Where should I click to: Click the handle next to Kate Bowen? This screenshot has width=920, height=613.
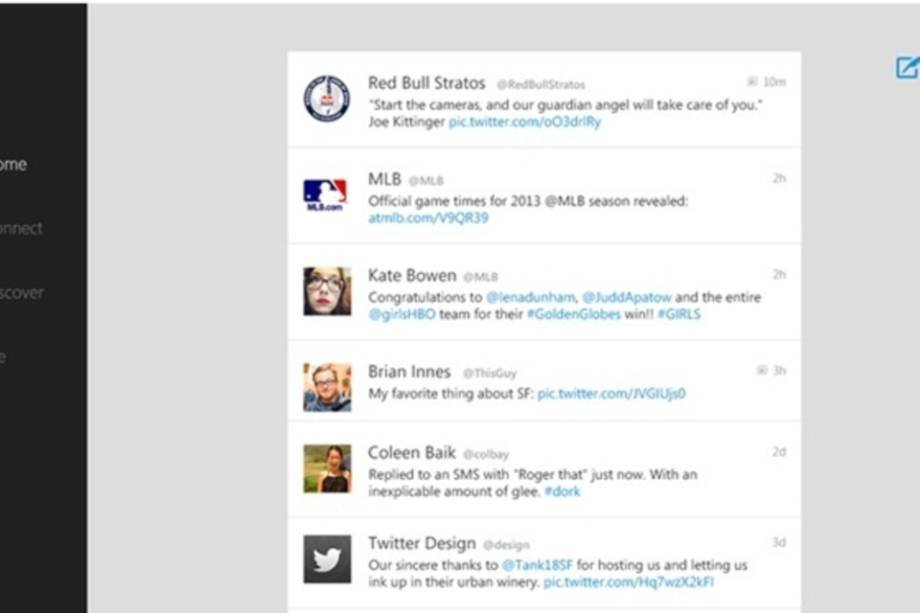(481, 277)
